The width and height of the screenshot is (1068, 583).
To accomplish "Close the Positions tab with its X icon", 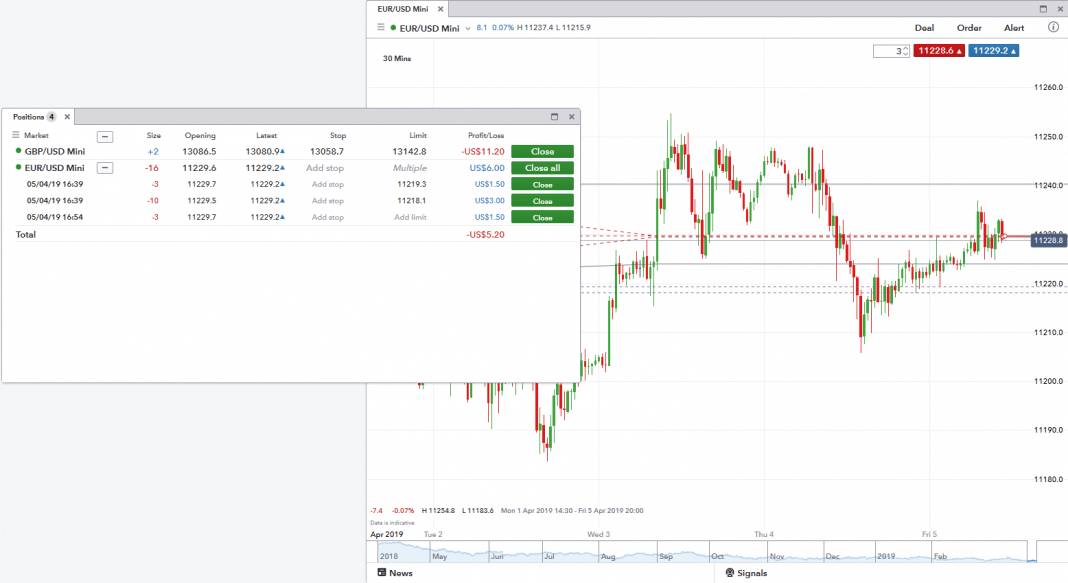I will click(x=68, y=117).
